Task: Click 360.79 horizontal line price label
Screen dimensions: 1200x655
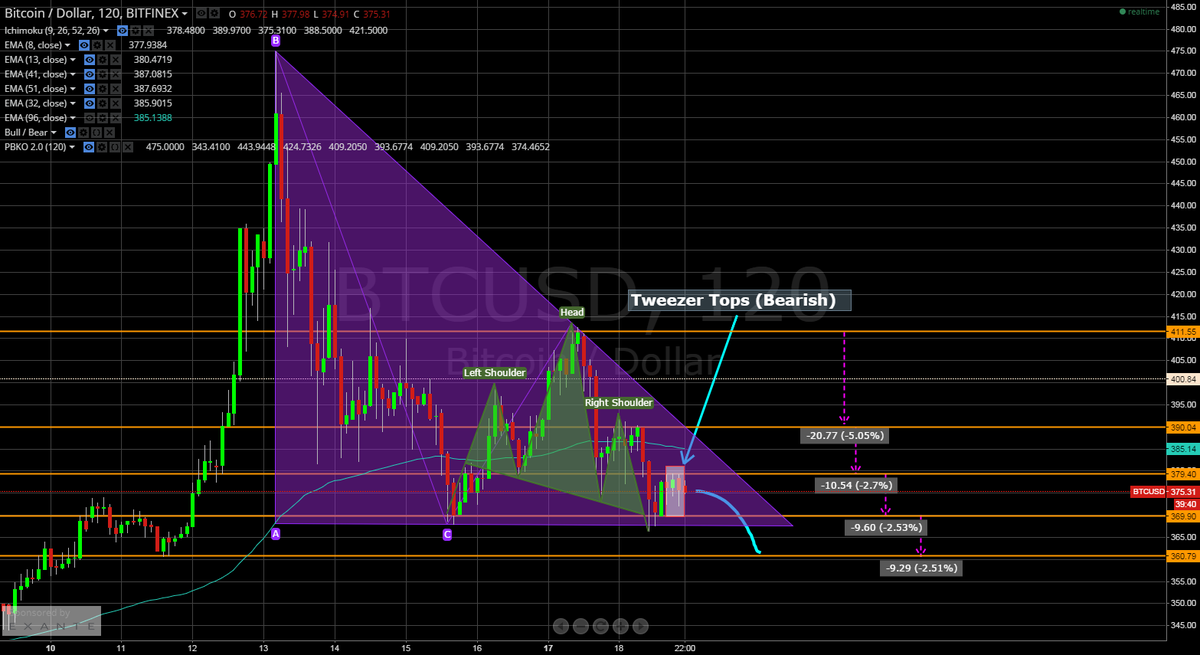Action: (1182, 556)
